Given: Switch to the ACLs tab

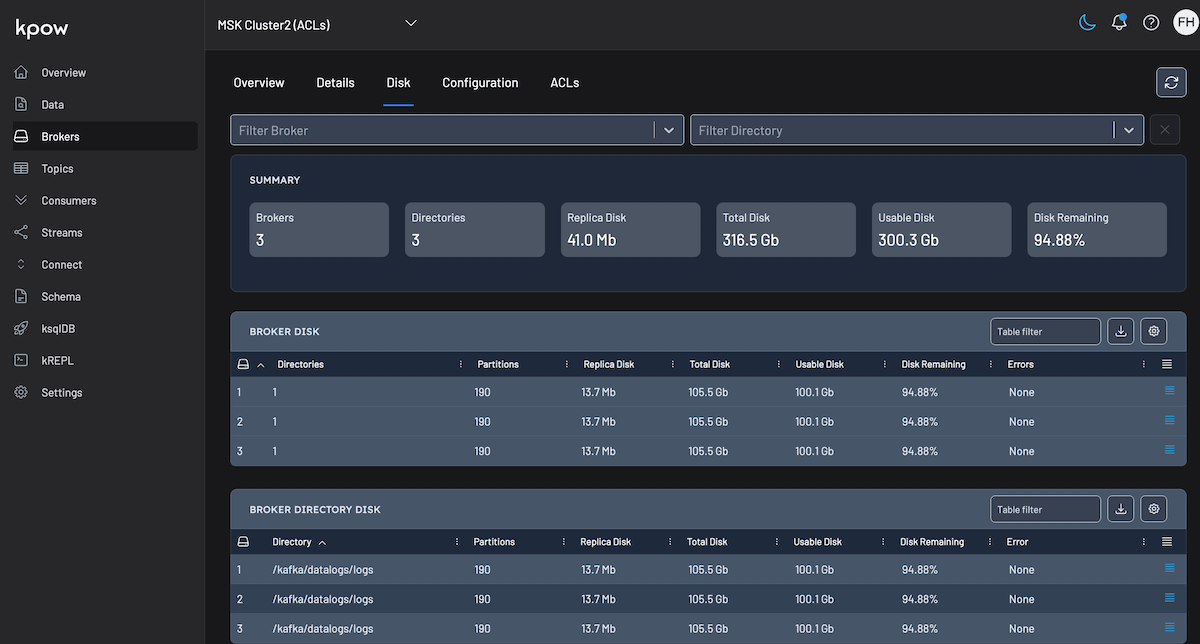Looking at the screenshot, I should pyautogui.click(x=564, y=83).
